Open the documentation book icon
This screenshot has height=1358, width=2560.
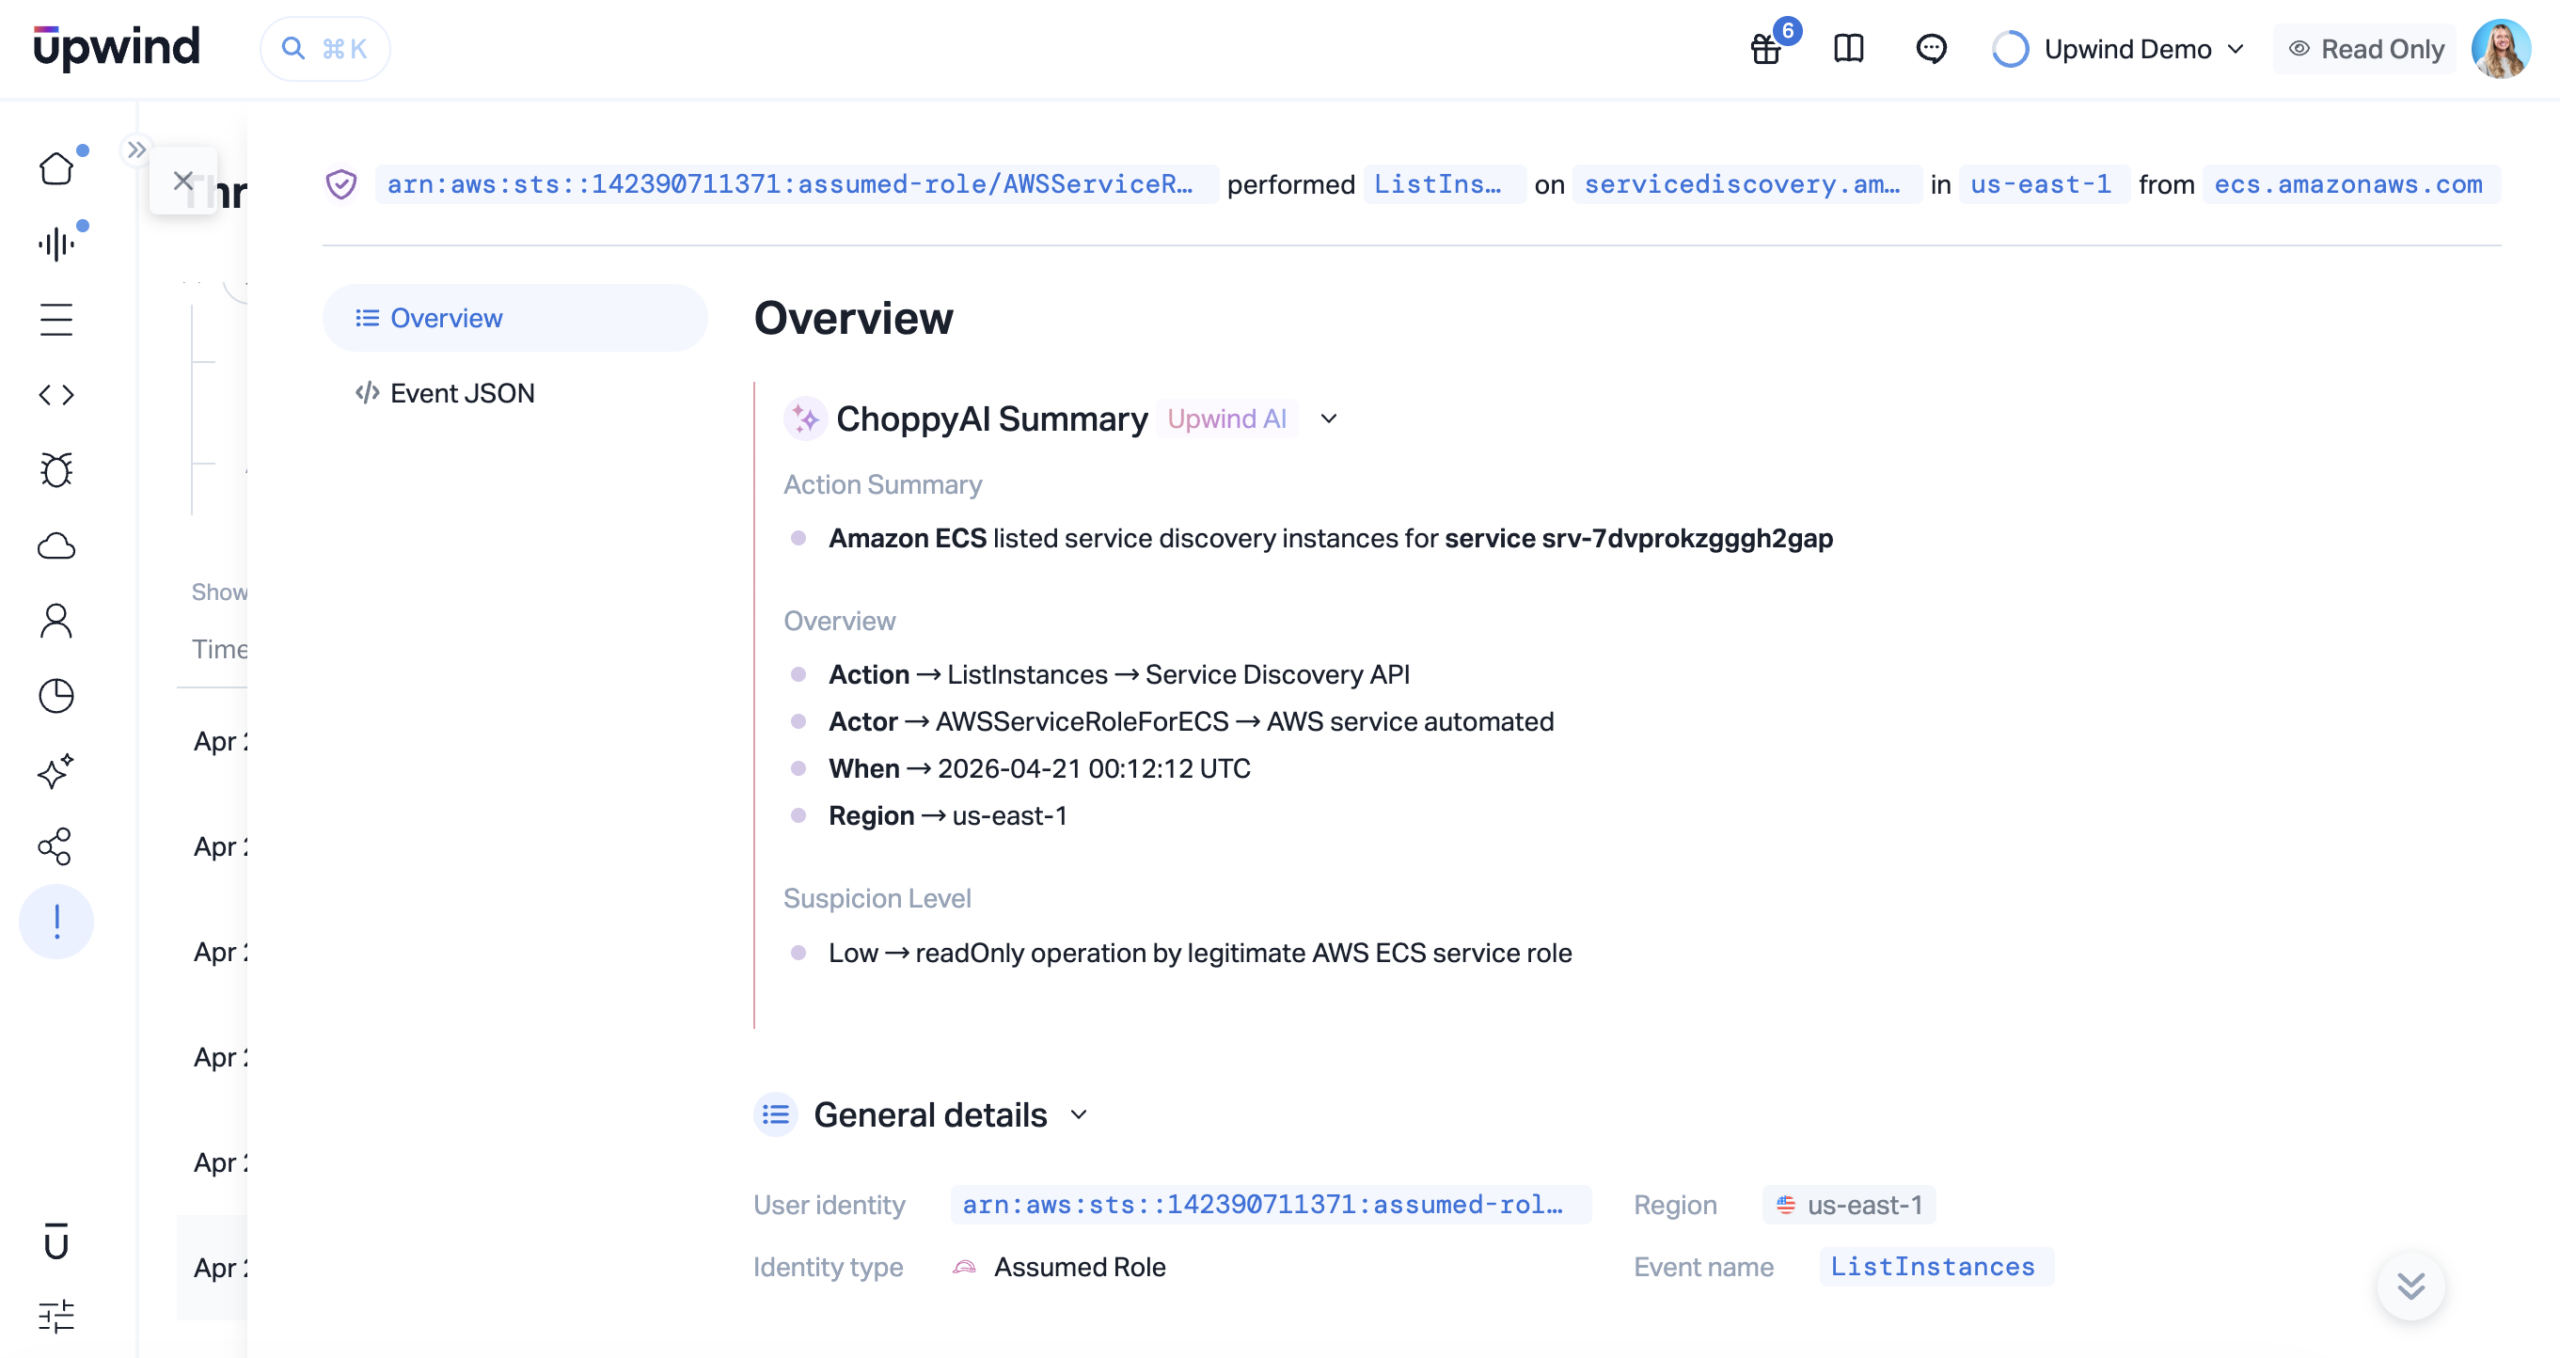click(x=1848, y=48)
